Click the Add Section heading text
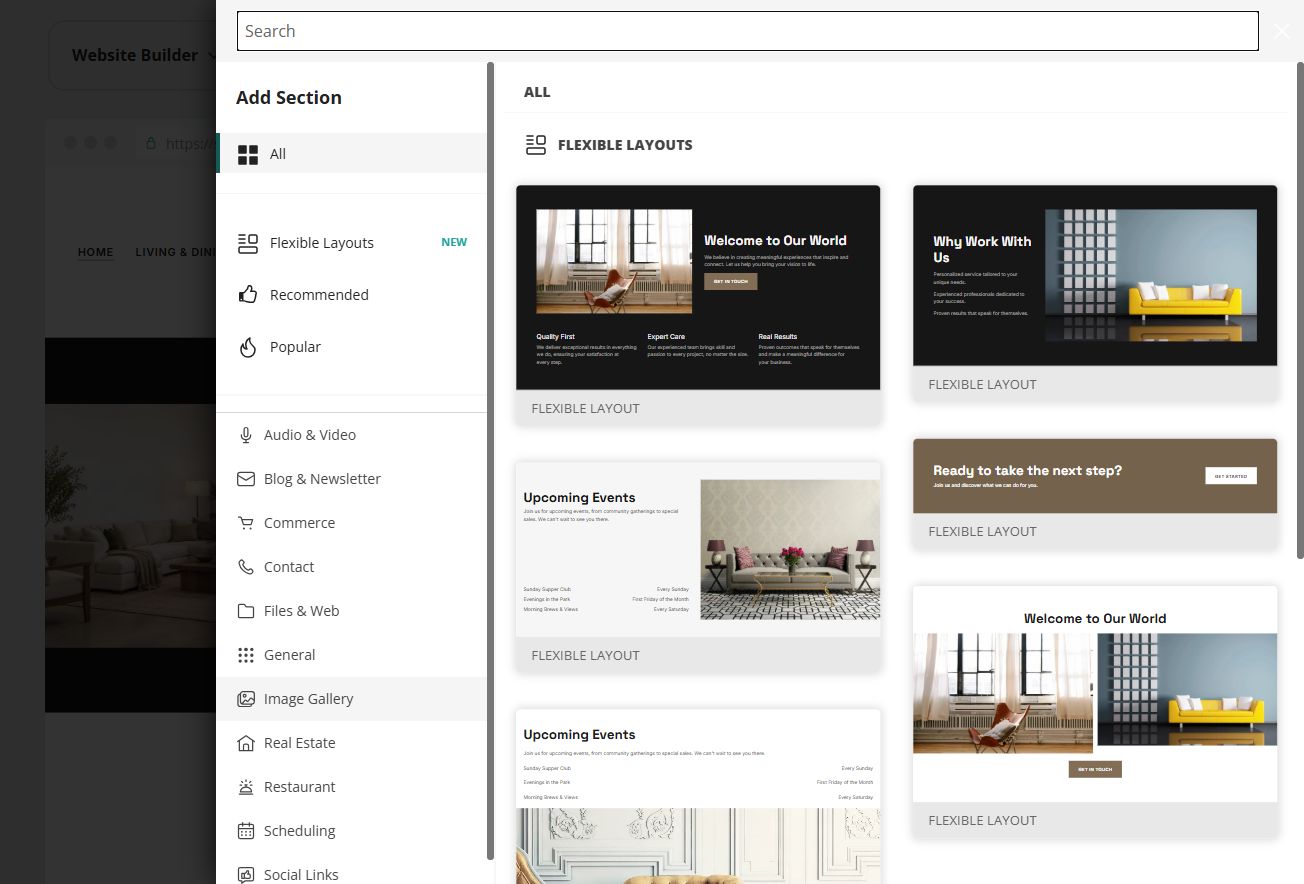The width and height of the screenshot is (1304, 884). point(289,97)
